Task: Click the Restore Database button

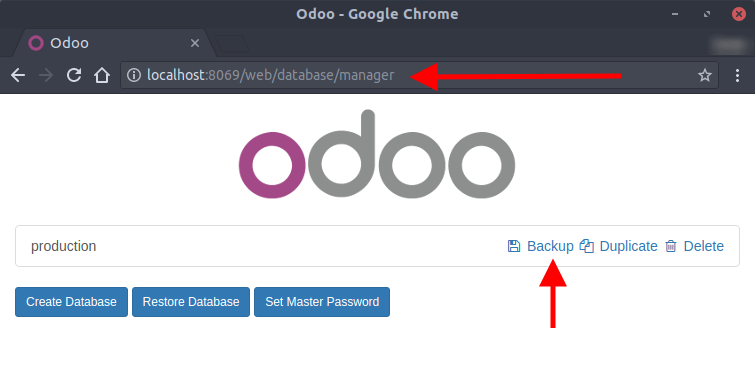Action: tap(191, 302)
